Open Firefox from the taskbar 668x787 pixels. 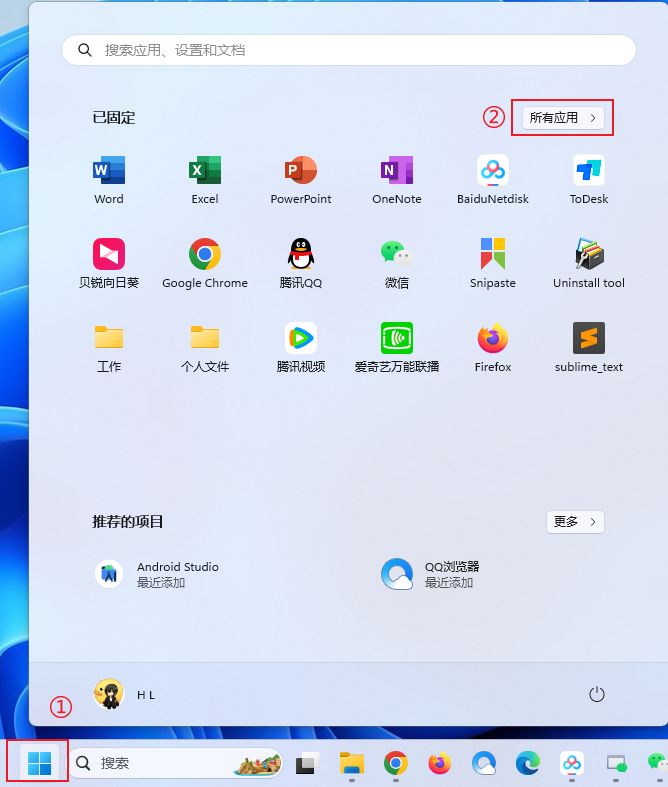pyautogui.click(x=440, y=763)
